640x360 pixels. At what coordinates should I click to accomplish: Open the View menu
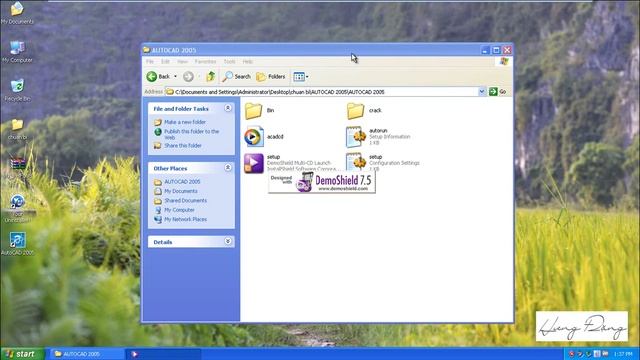[182, 62]
